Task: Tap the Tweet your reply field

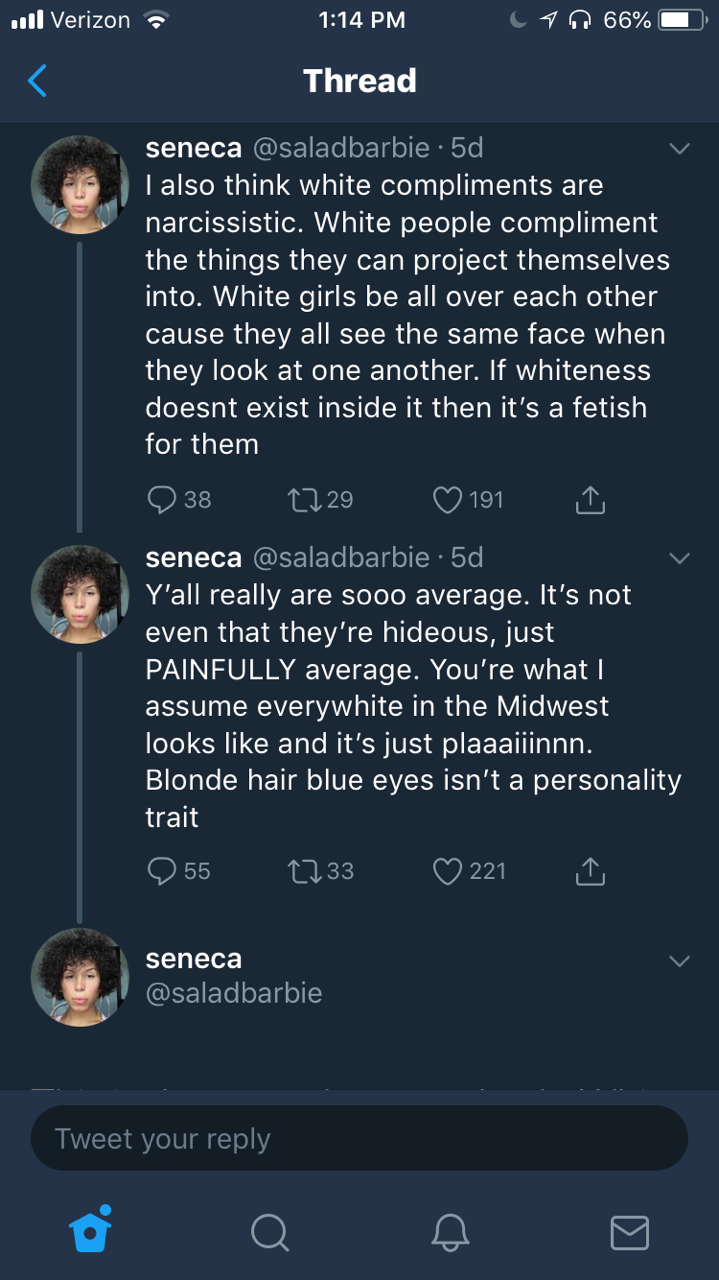Action: point(359,1138)
